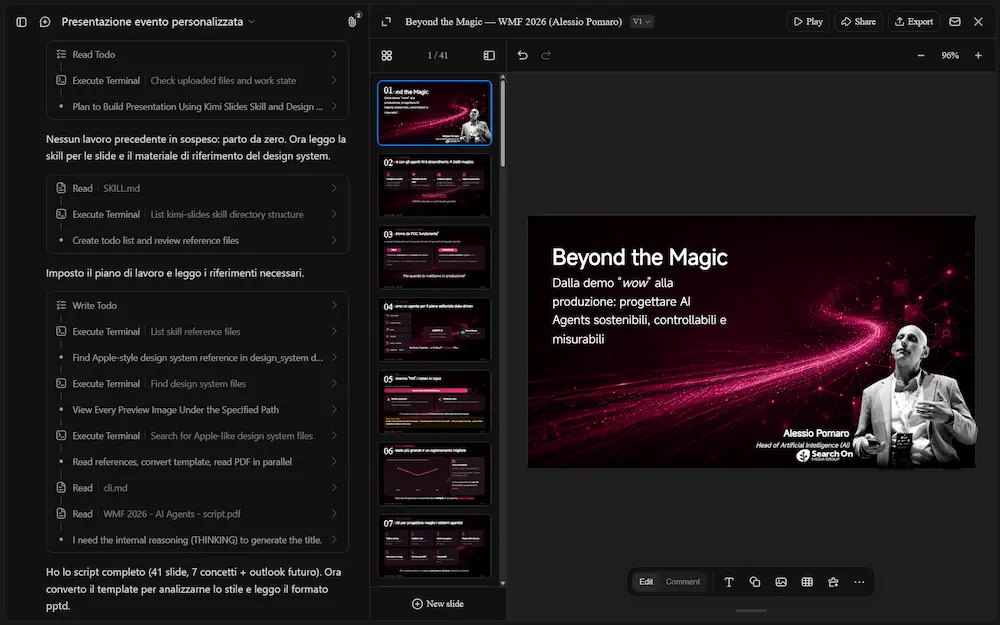Click the Alessio Pomaro name on slide

[816, 433]
